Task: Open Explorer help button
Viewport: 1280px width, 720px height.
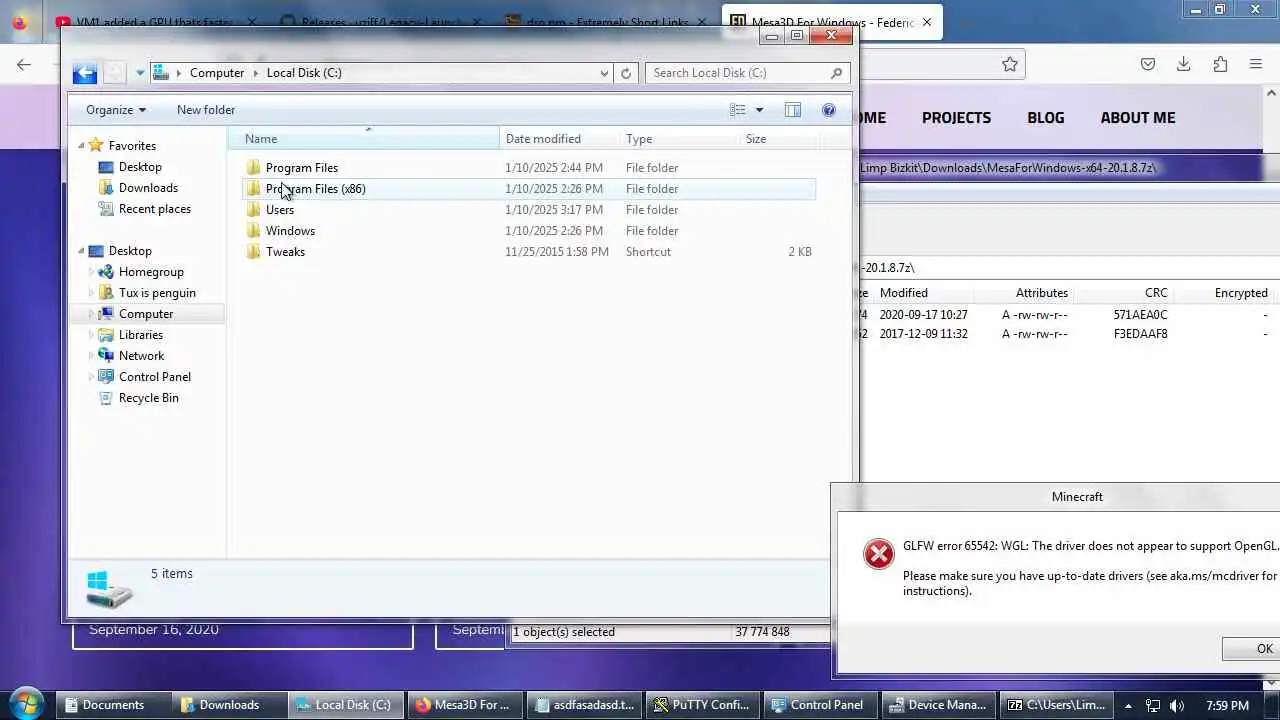Action: pyautogui.click(x=829, y=110)
